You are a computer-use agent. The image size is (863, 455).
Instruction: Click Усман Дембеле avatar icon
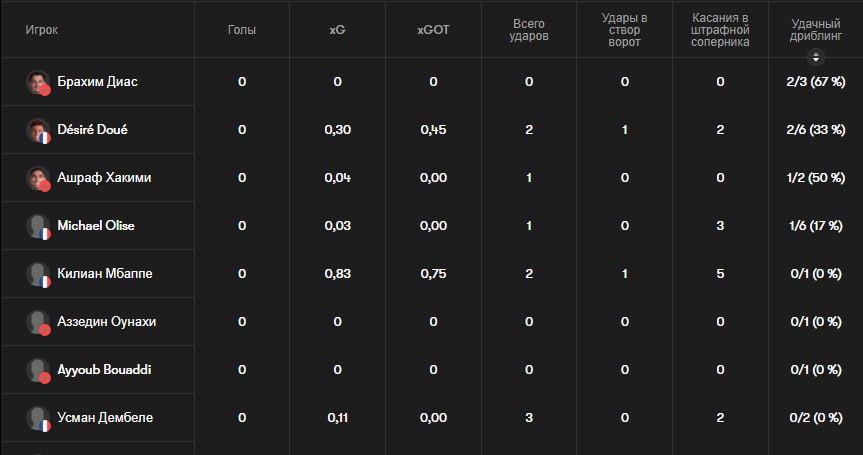(x=37, y=418)
